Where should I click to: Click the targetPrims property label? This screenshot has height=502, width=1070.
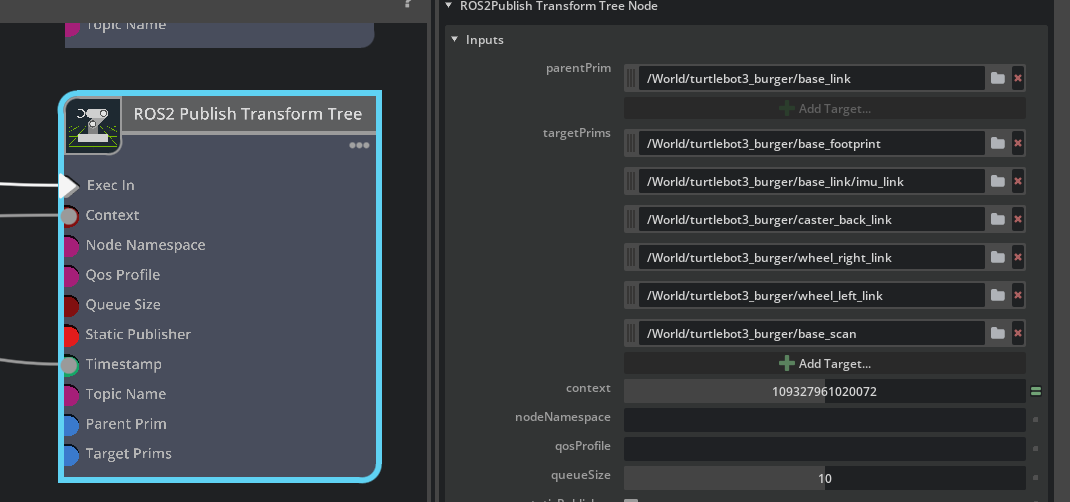(x=577, y=133)
